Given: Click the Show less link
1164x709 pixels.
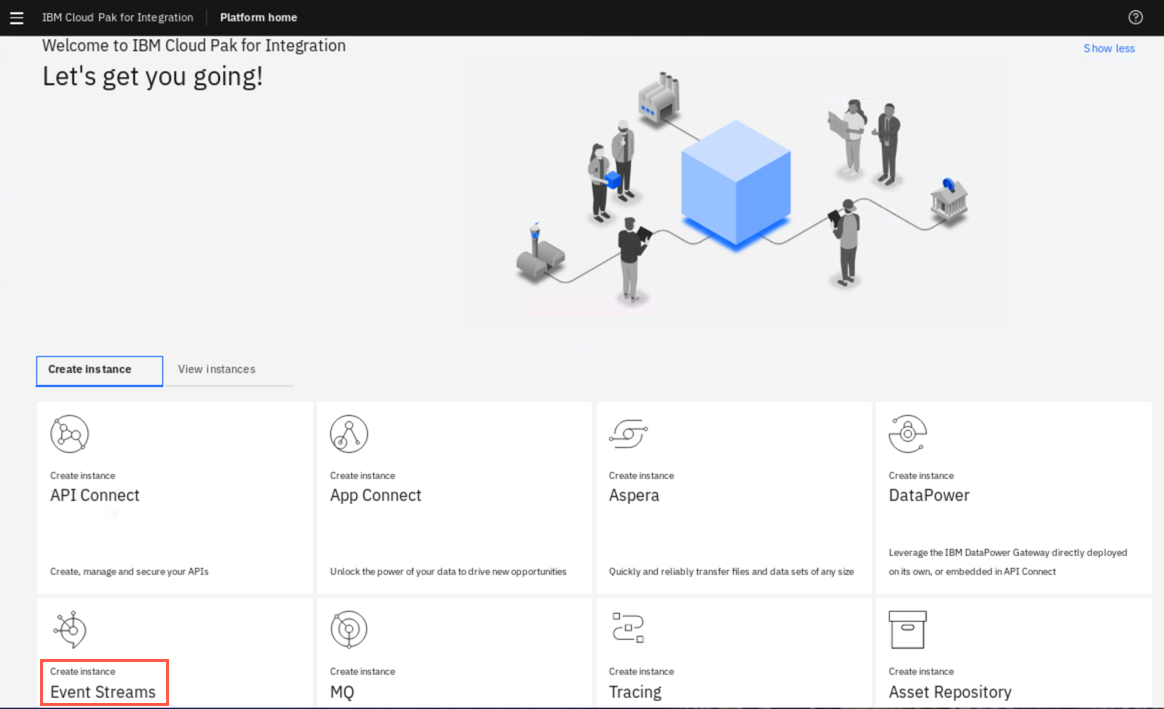Looking at the screenshot, I should pos(1109,48).
